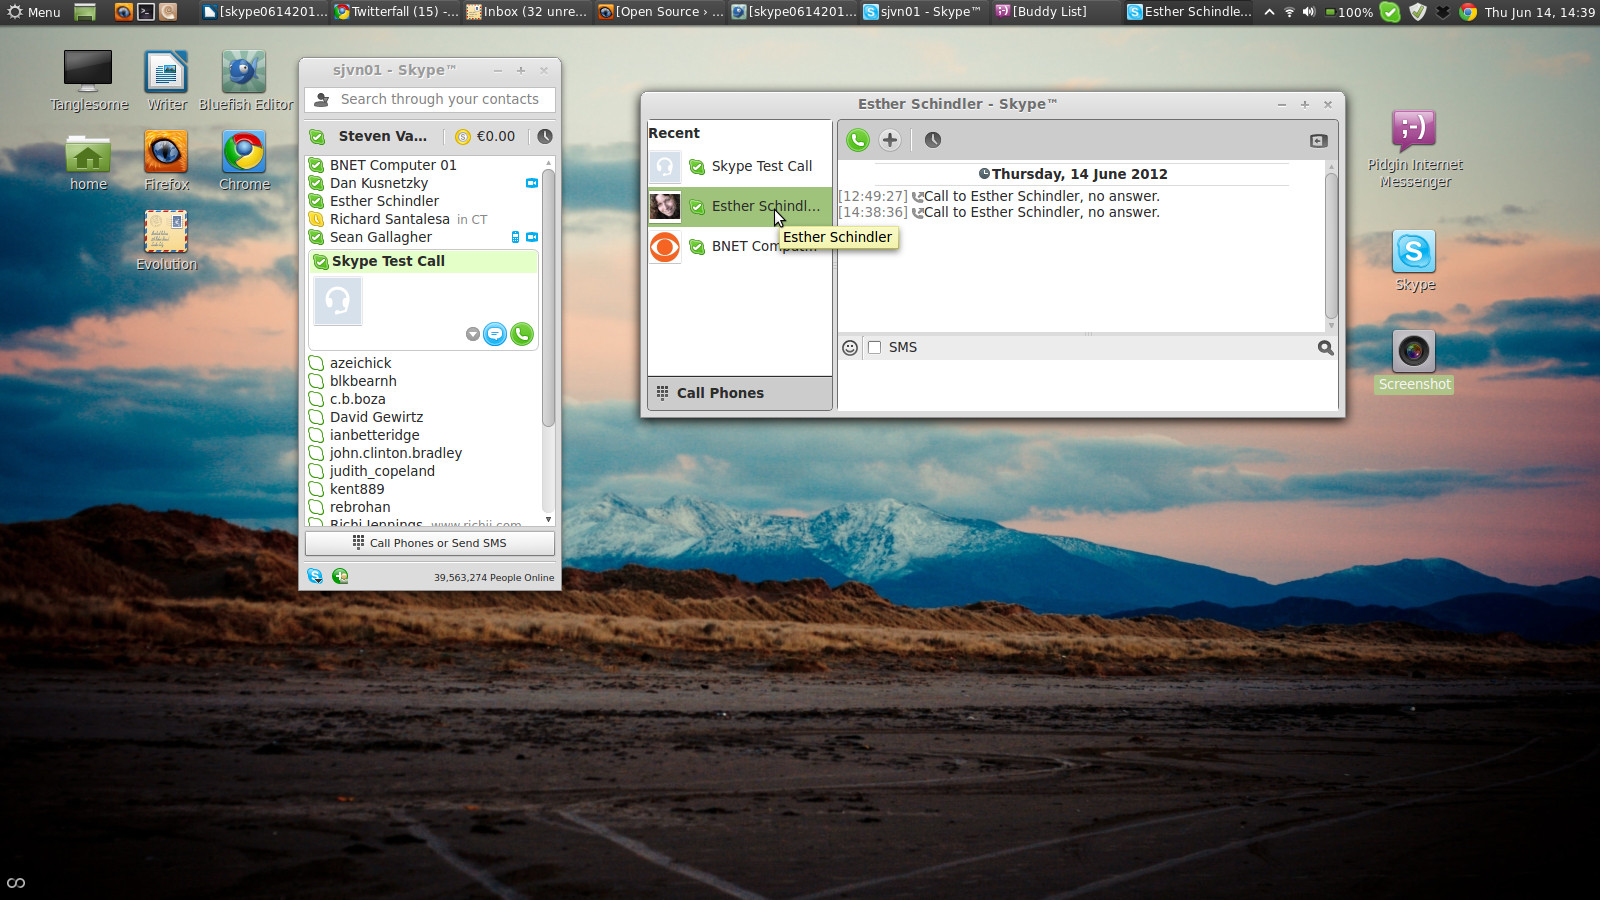The height and width of the screenshot is (900, 1600).
Task: Click Sean Gallagher's mobile phone icon
Action: pos(516,237)
